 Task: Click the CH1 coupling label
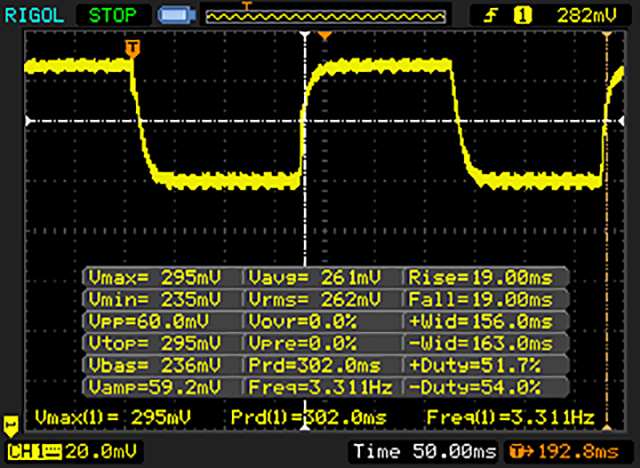point(35,452)
